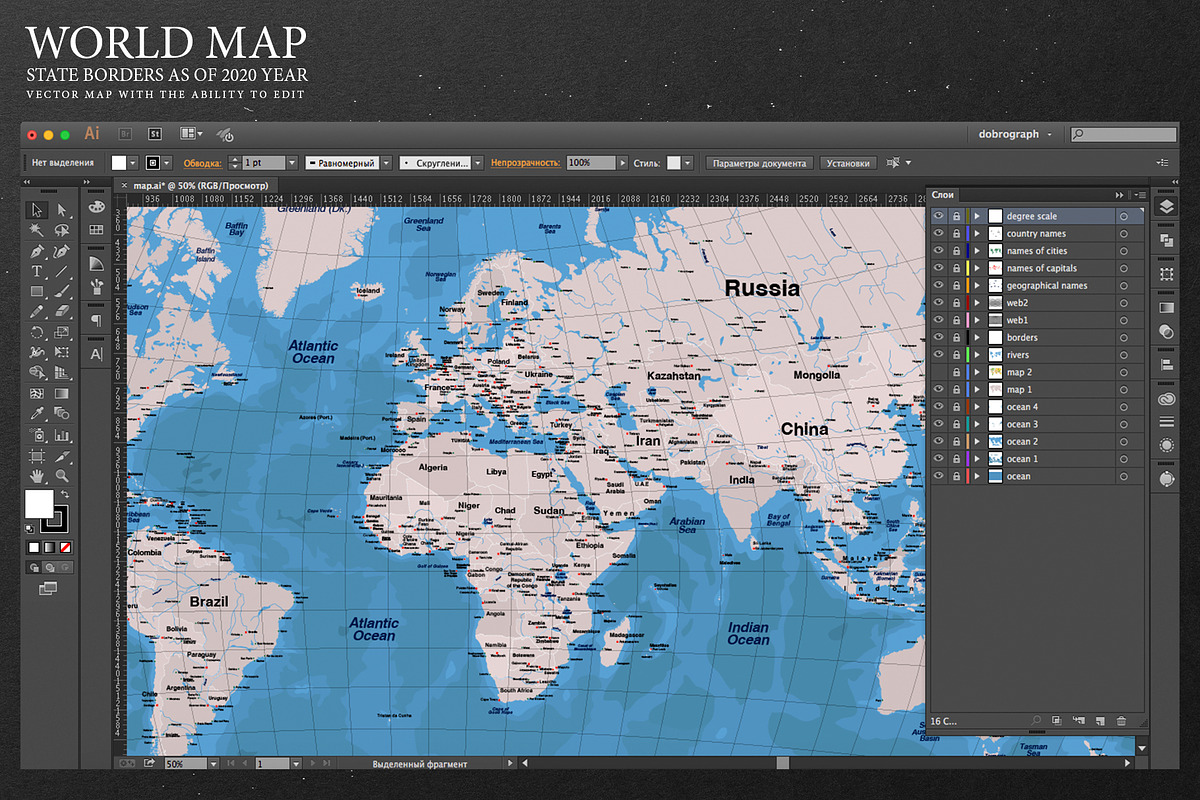Click the Обводка stroke link
Viewport: 1200px width, 800px height.
[203, 162]
